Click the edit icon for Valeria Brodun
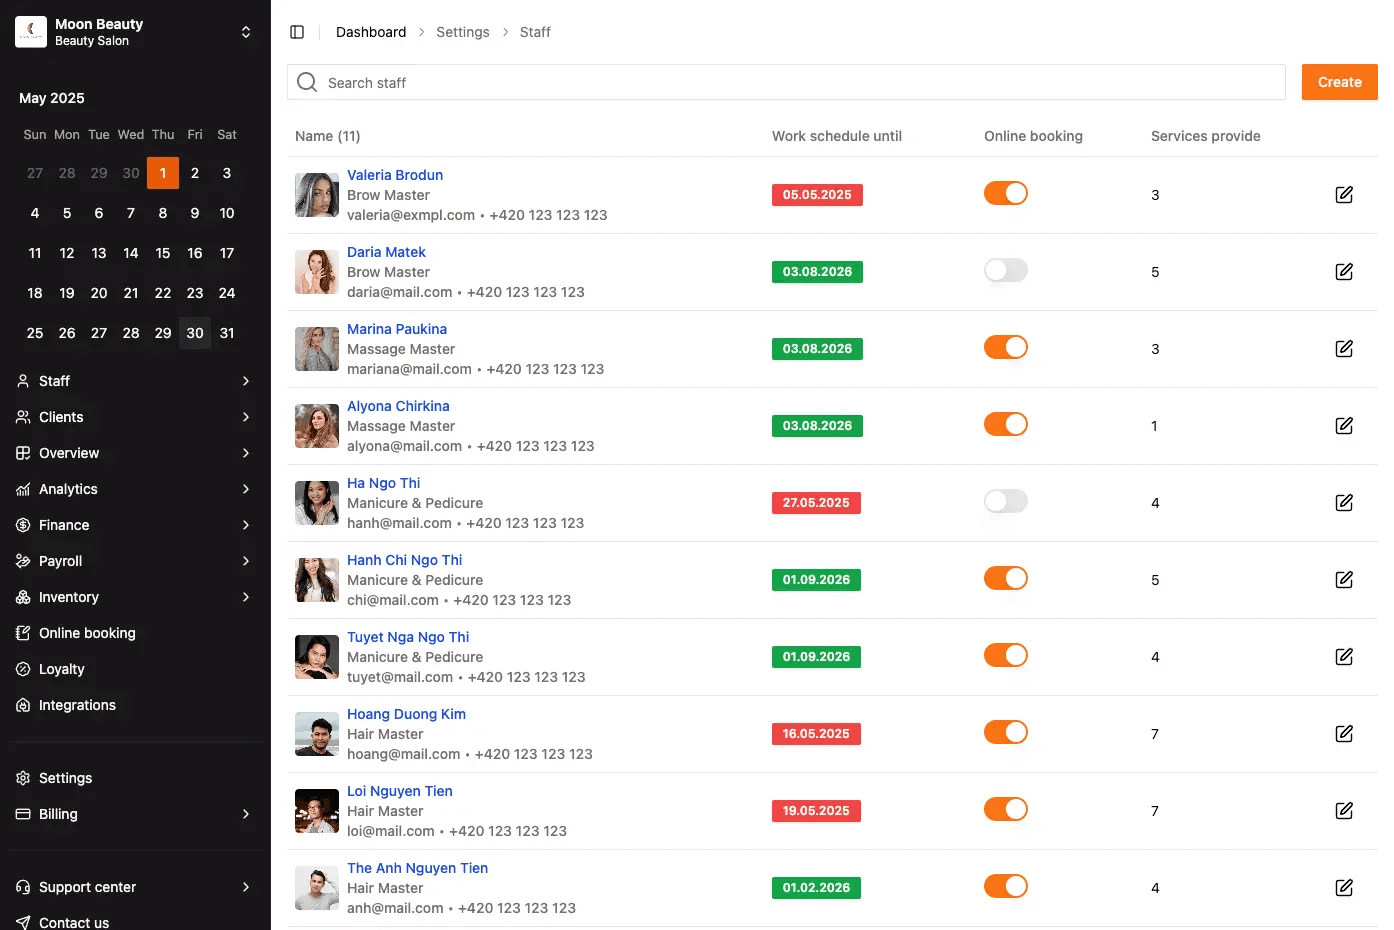Viewport: 1394px width, 930px height. point(1344,195)
